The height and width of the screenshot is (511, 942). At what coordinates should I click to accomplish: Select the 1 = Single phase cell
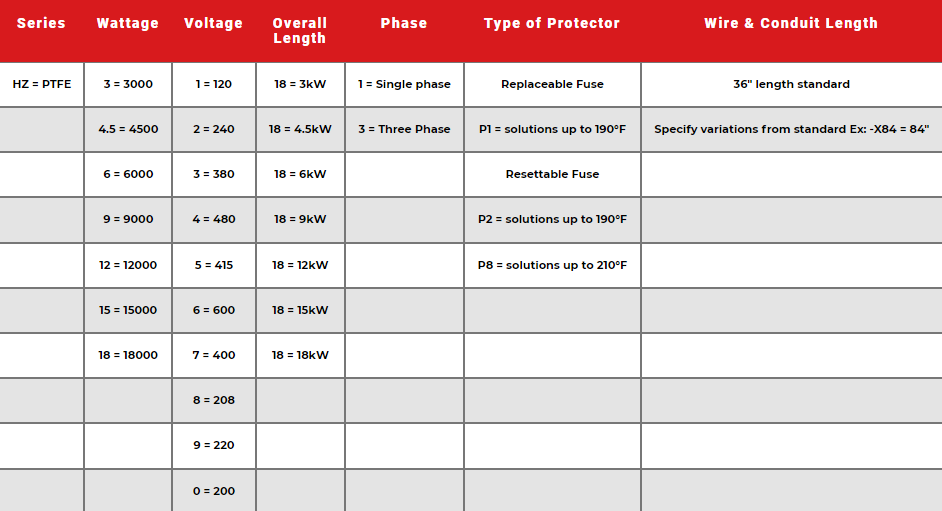pyautogui.click(x=404, y=84)
